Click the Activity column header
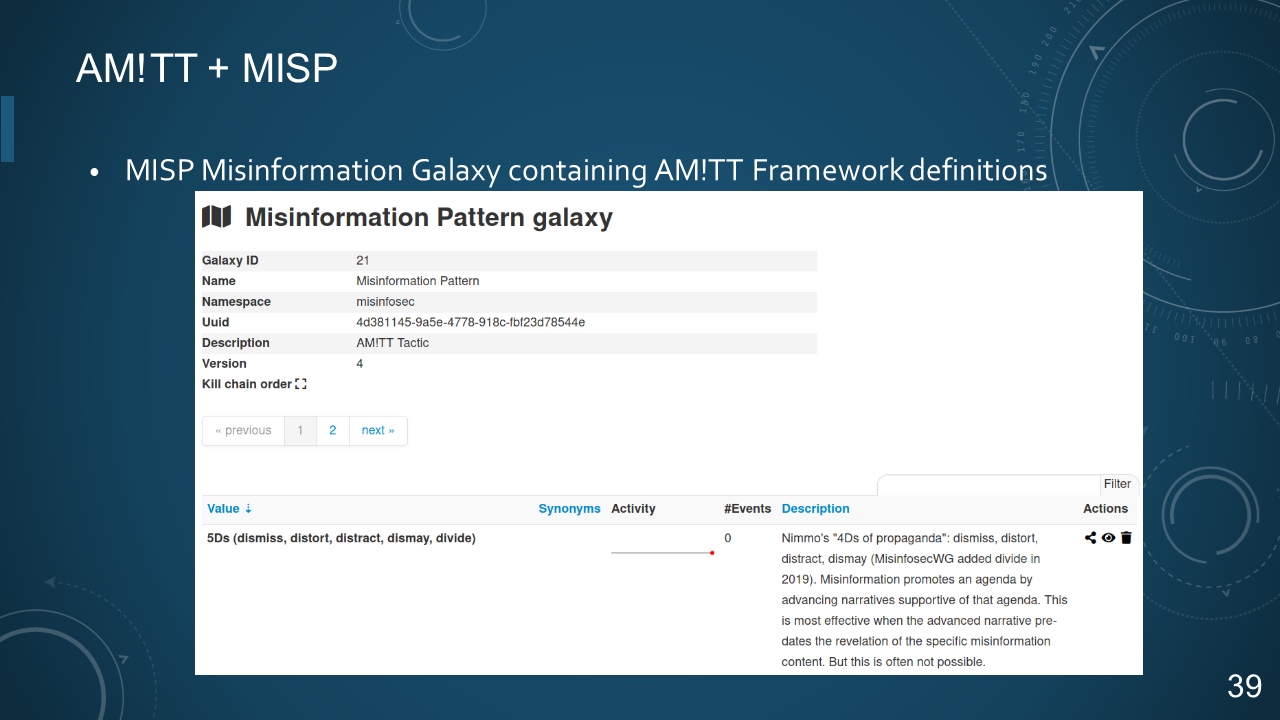The image size is (1280, 720). tap(633, 509)
